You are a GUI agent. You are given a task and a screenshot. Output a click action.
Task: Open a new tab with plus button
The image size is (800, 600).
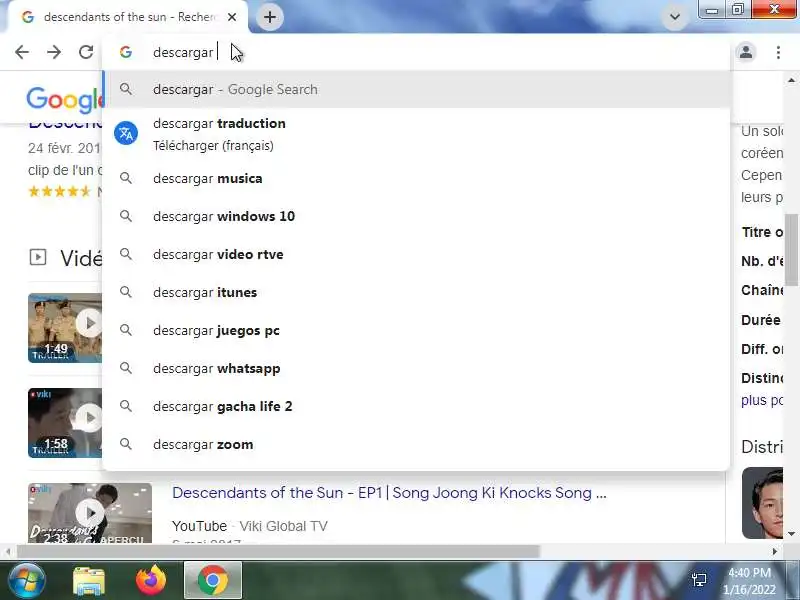click(x=269, y=17)
